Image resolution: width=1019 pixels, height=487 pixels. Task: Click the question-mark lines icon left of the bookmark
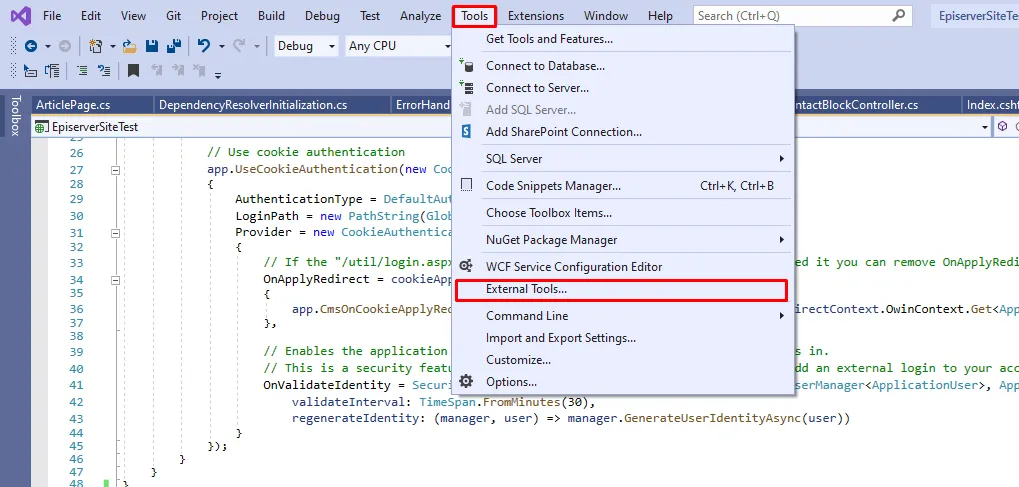(103, 70)
